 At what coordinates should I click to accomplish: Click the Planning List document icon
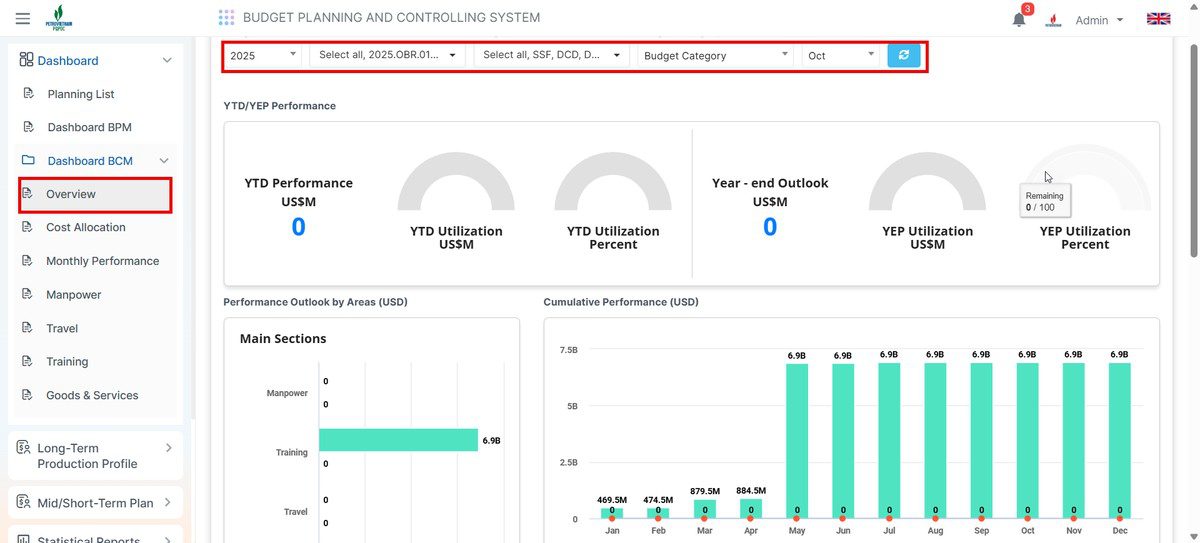coord(29,94)
